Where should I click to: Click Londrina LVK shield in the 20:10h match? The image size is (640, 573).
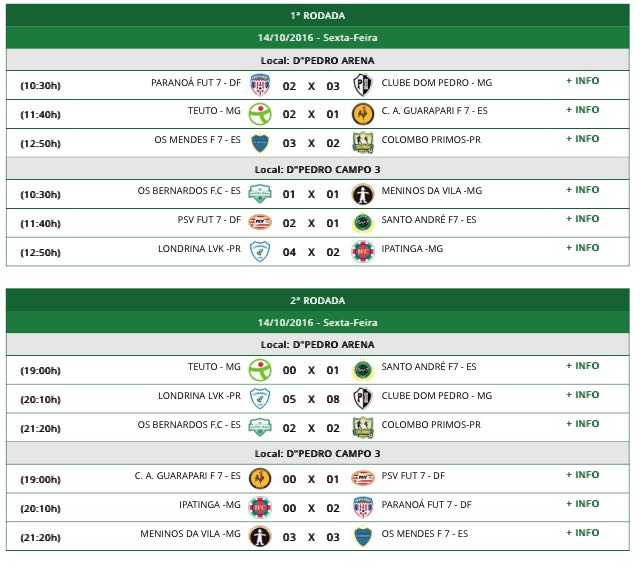(x=260, y=398)
